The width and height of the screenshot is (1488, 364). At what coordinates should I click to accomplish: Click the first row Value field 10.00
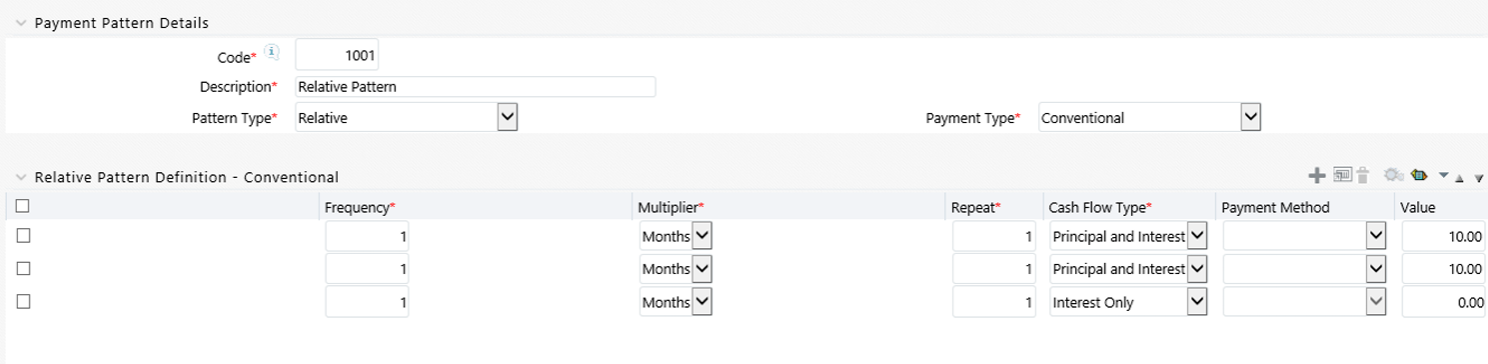pyautogui.click(x=1444, y=236)
